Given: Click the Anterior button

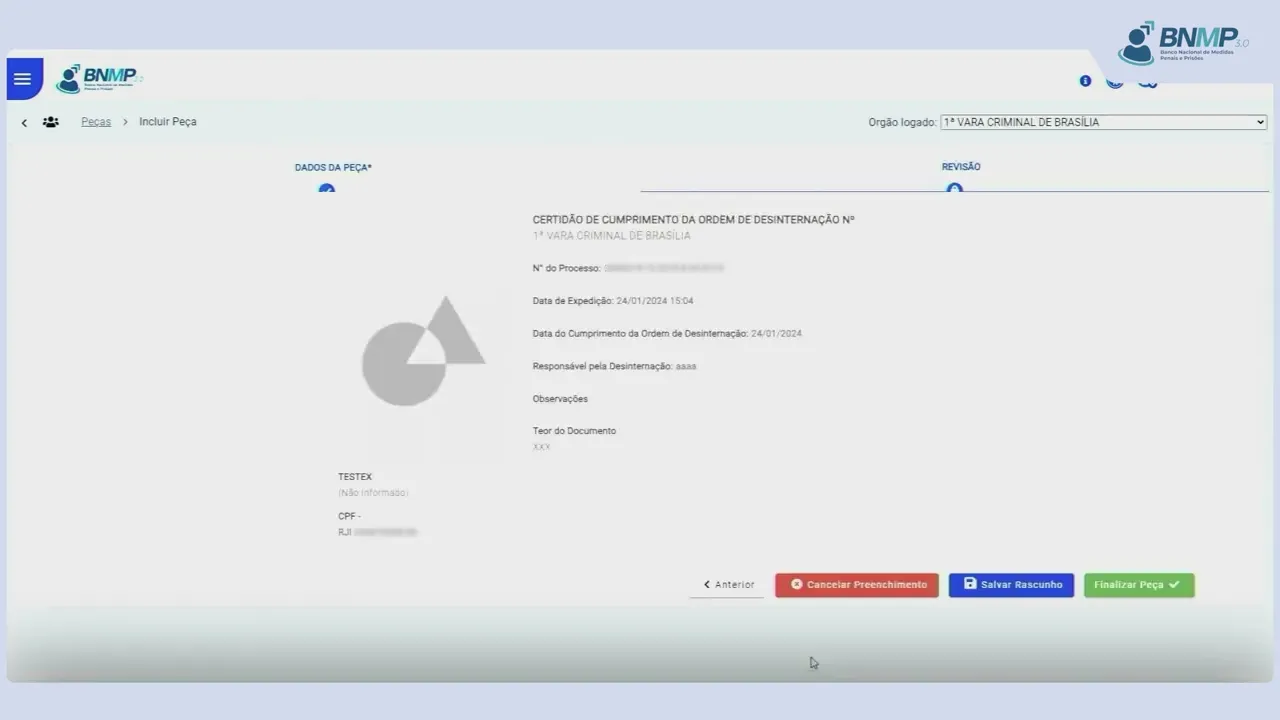Looking at the screenshot, I should (727, 585).
